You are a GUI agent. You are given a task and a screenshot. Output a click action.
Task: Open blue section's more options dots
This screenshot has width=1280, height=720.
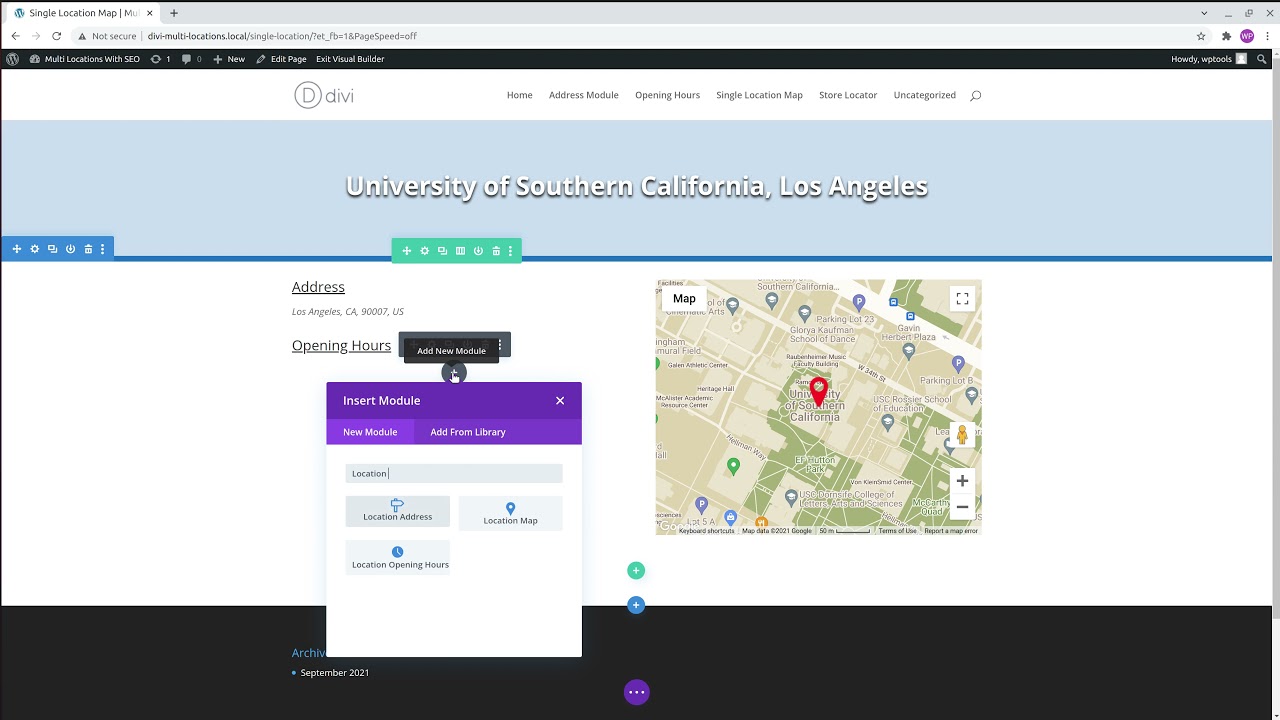(103, 249)
